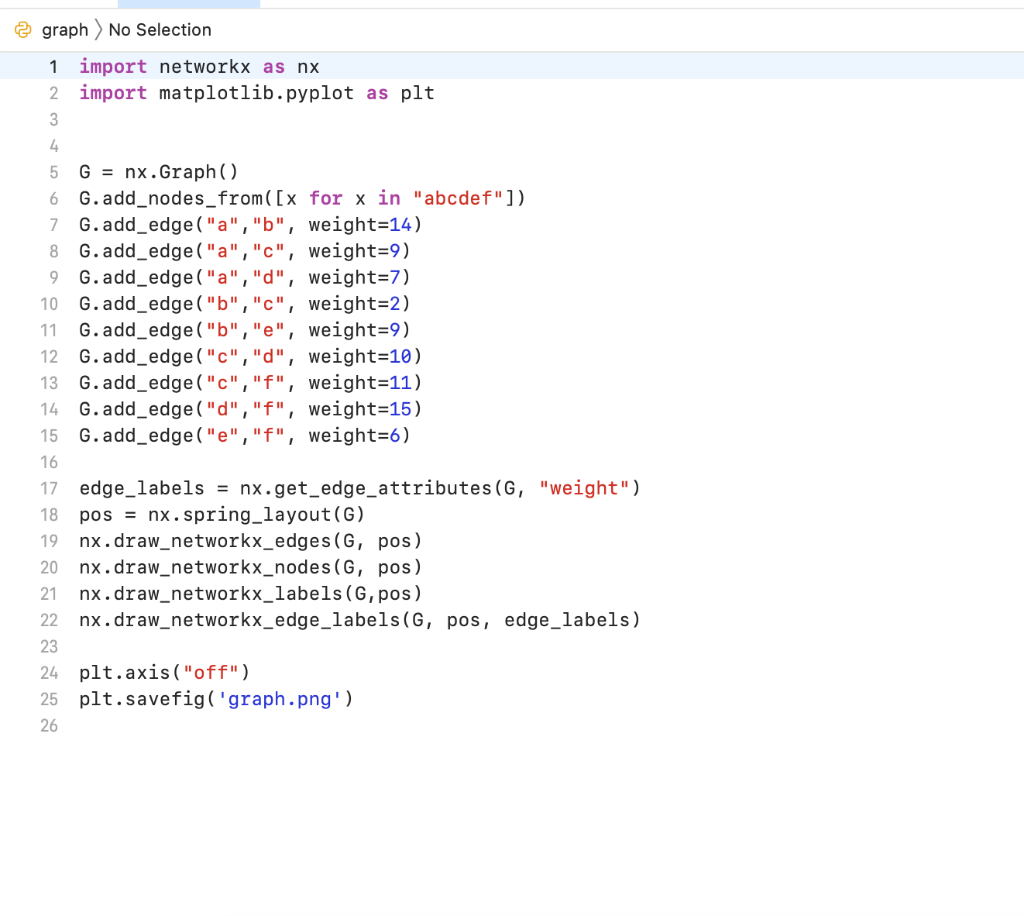Open the graph breadcrumb item
Image resolution: width=1024 pixels, height=916 pixels.
[65, 30]
